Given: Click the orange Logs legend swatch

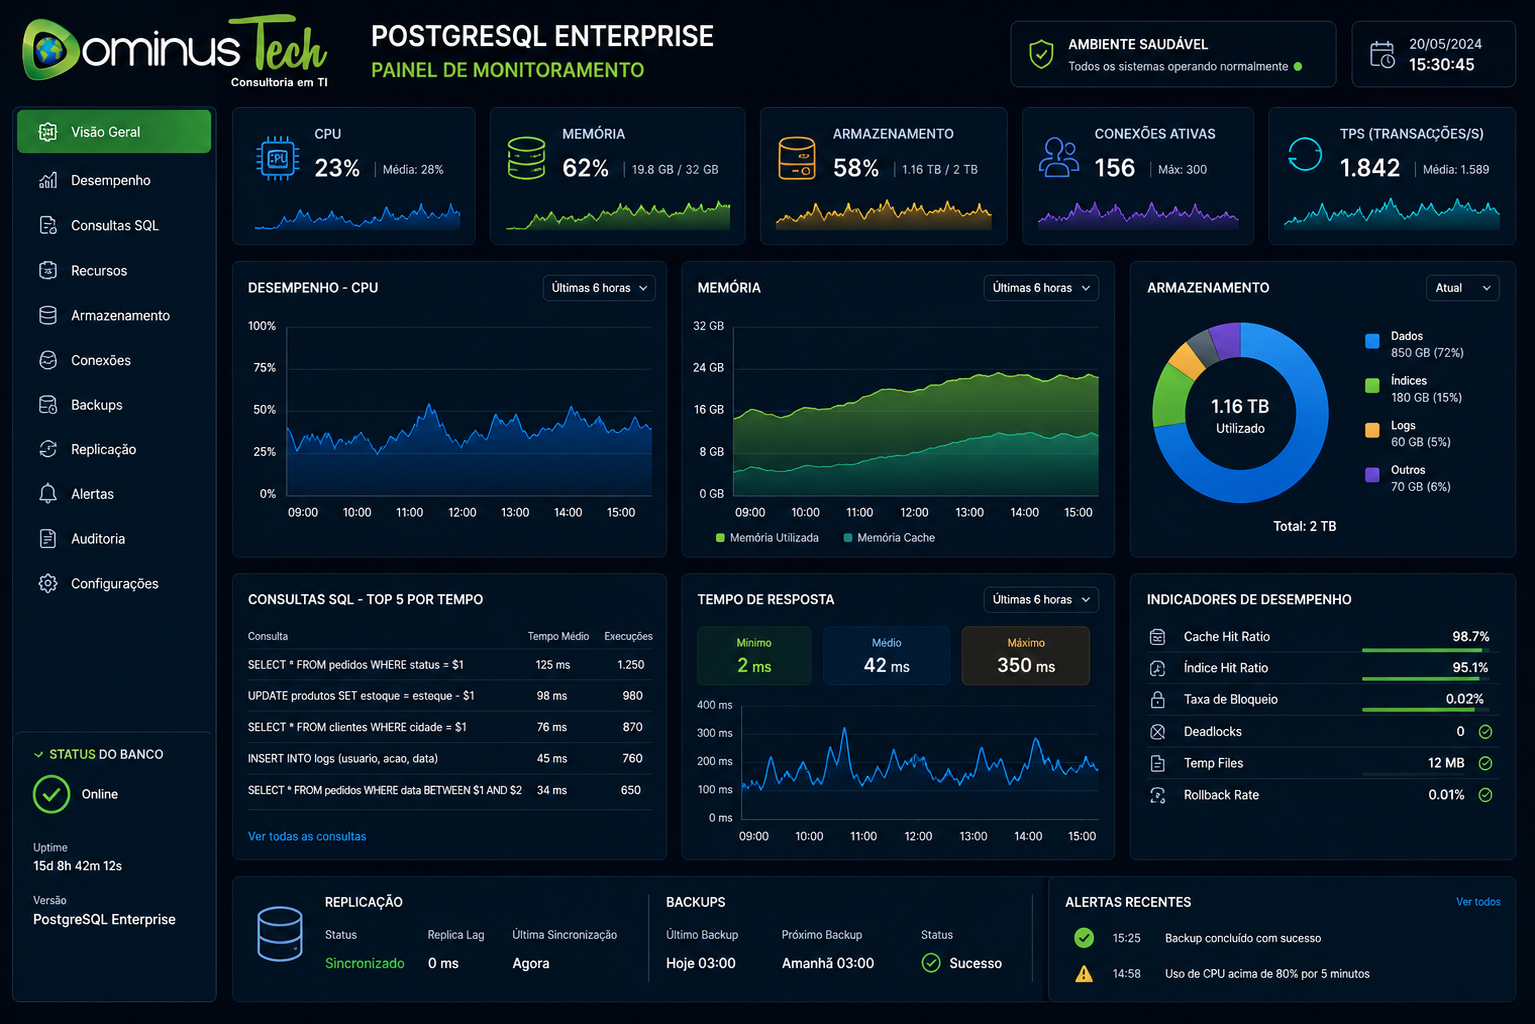Looking at the screenshot, I should tap(1372, 430).
